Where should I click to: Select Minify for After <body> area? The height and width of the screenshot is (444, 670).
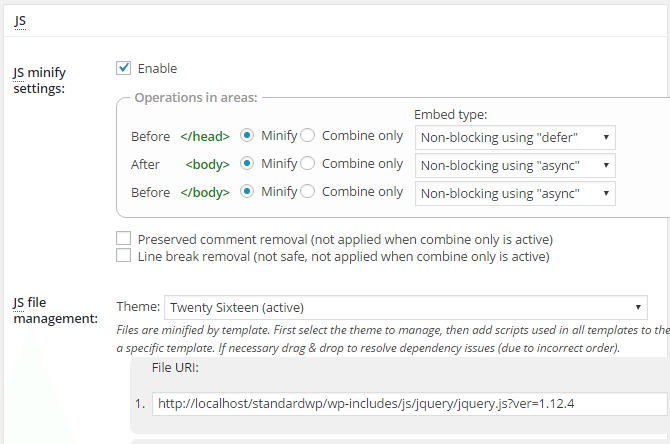pos(247,163)
